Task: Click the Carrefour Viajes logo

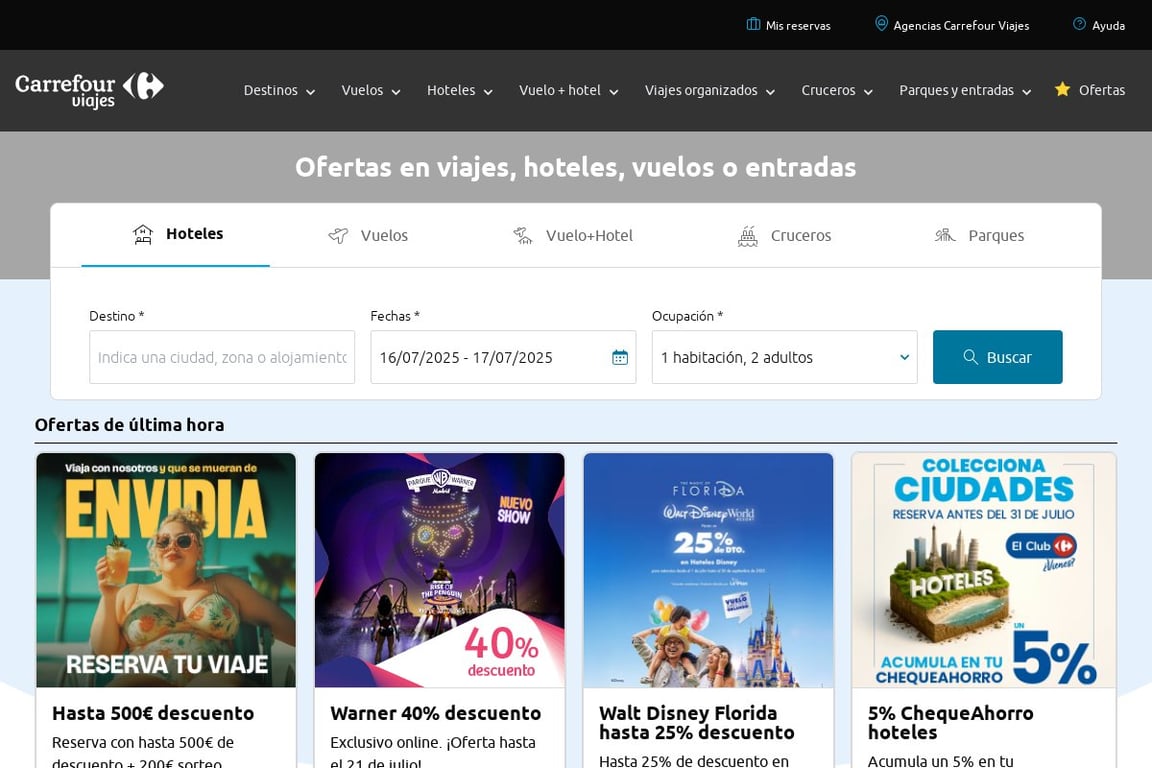Action: click(x=89, y=90)
